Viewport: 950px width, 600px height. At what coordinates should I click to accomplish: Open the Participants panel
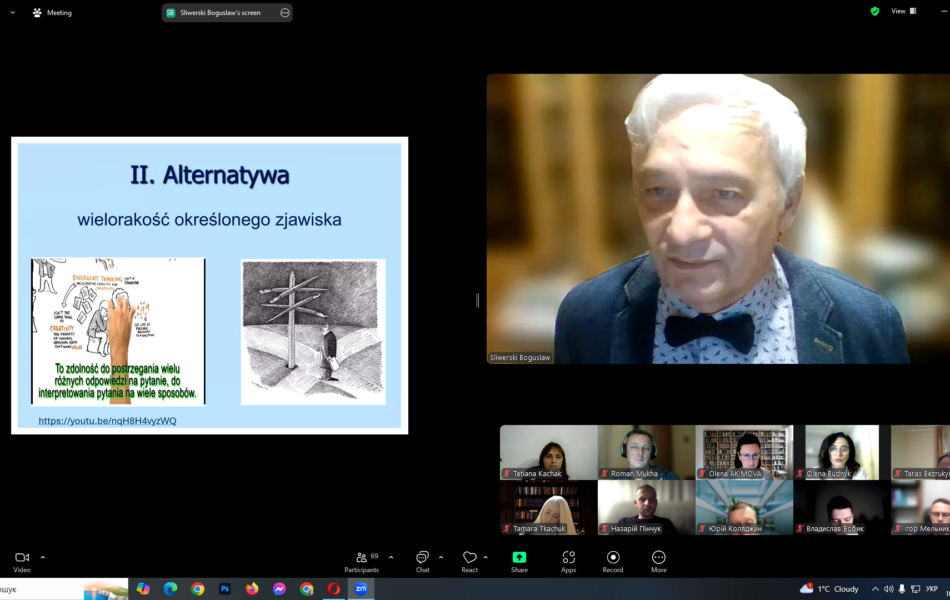pos(362,562)
